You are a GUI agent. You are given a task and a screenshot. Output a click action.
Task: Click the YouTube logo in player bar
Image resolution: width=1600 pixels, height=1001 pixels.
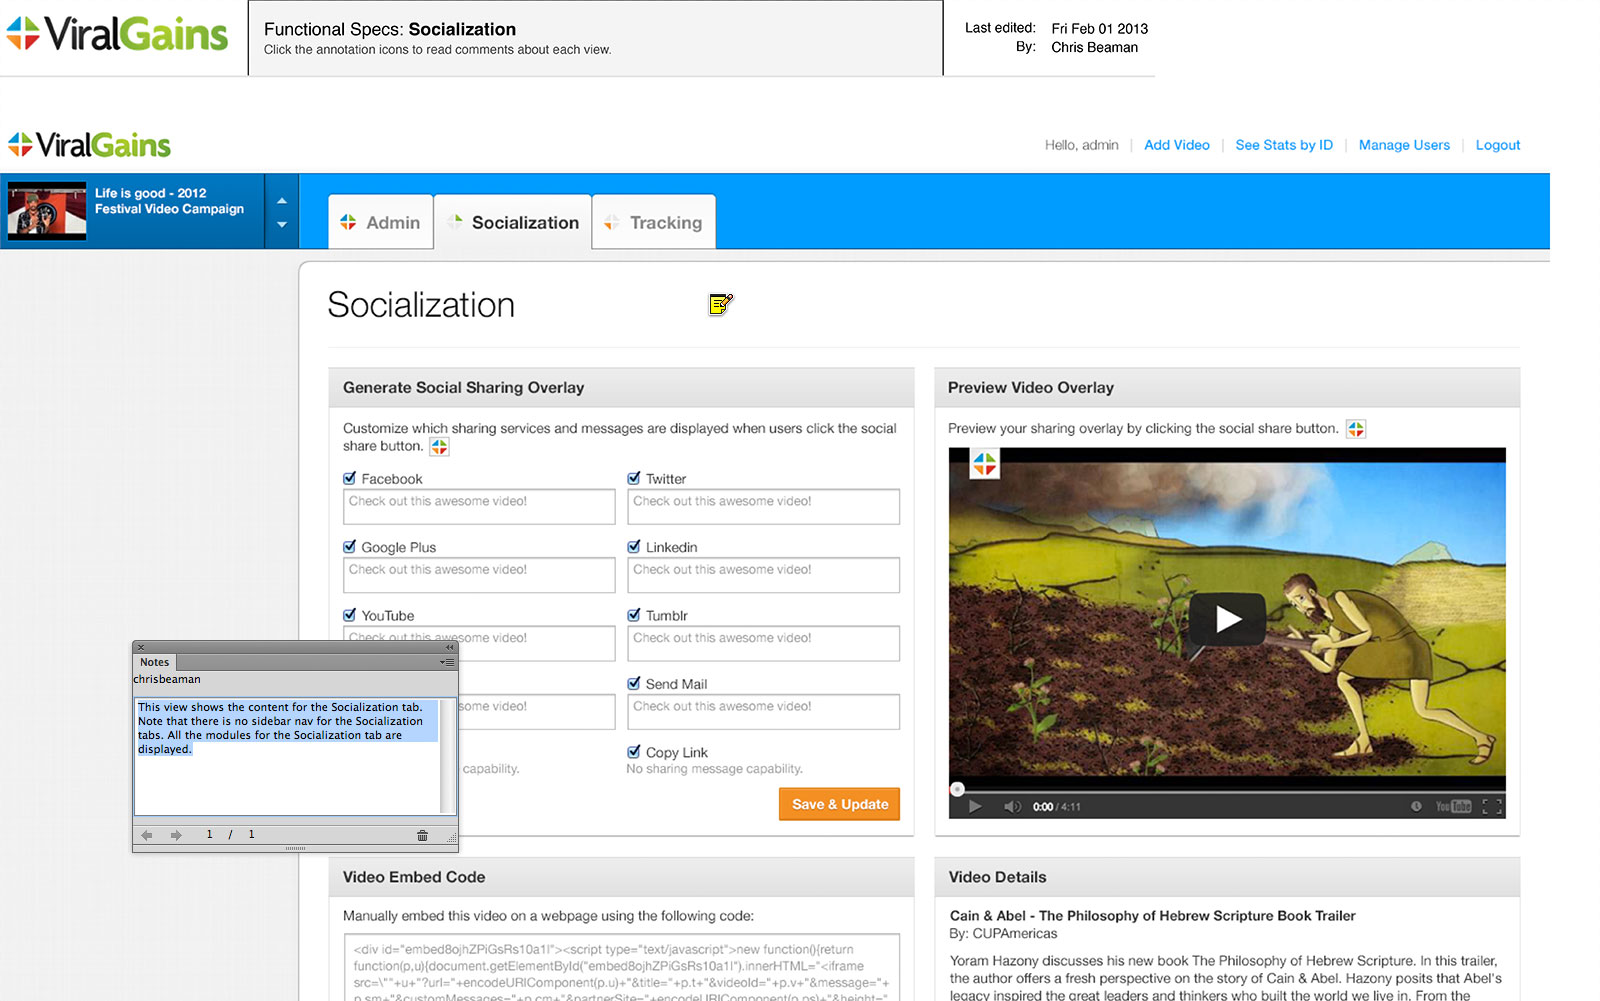click(x=1453, y=806)
